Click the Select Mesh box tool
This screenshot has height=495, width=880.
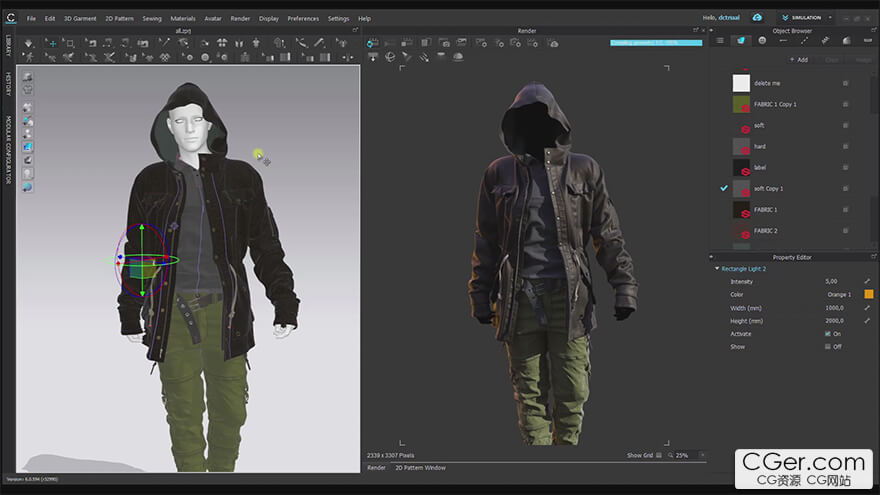(x=69, y=43)
